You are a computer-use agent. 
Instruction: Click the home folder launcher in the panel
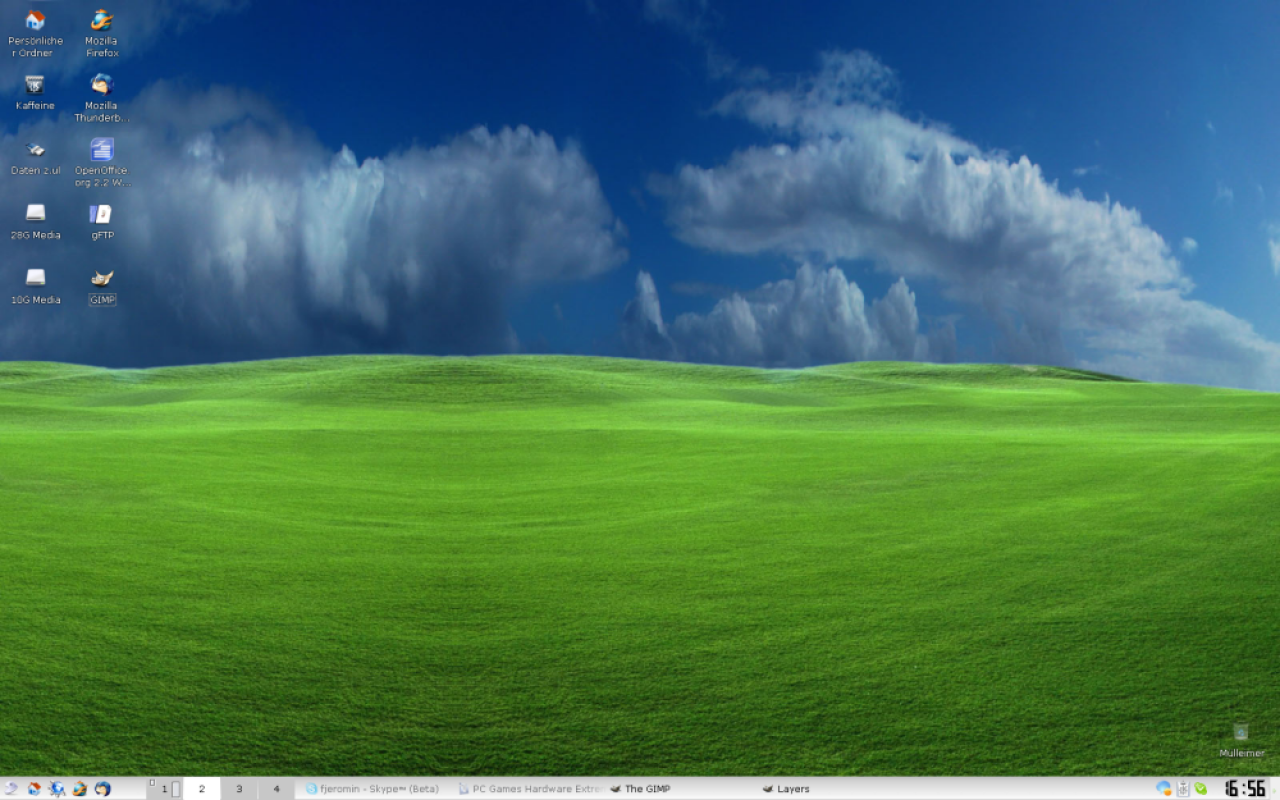pos(34,789)
